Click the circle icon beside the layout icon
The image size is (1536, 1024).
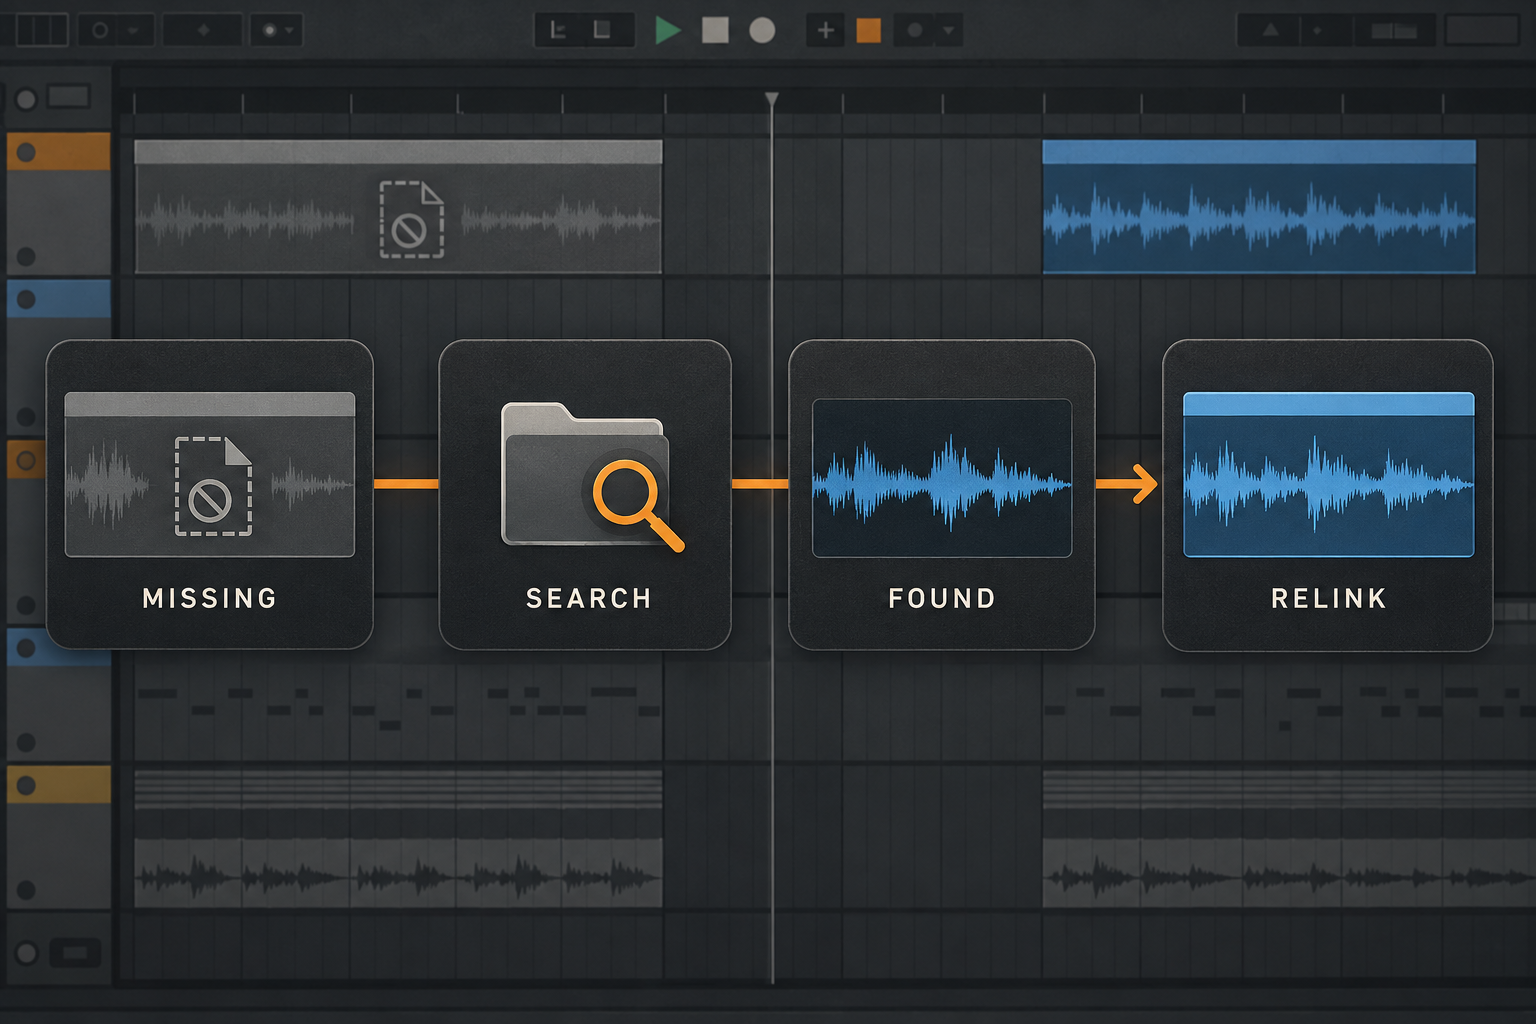point(100,31)
